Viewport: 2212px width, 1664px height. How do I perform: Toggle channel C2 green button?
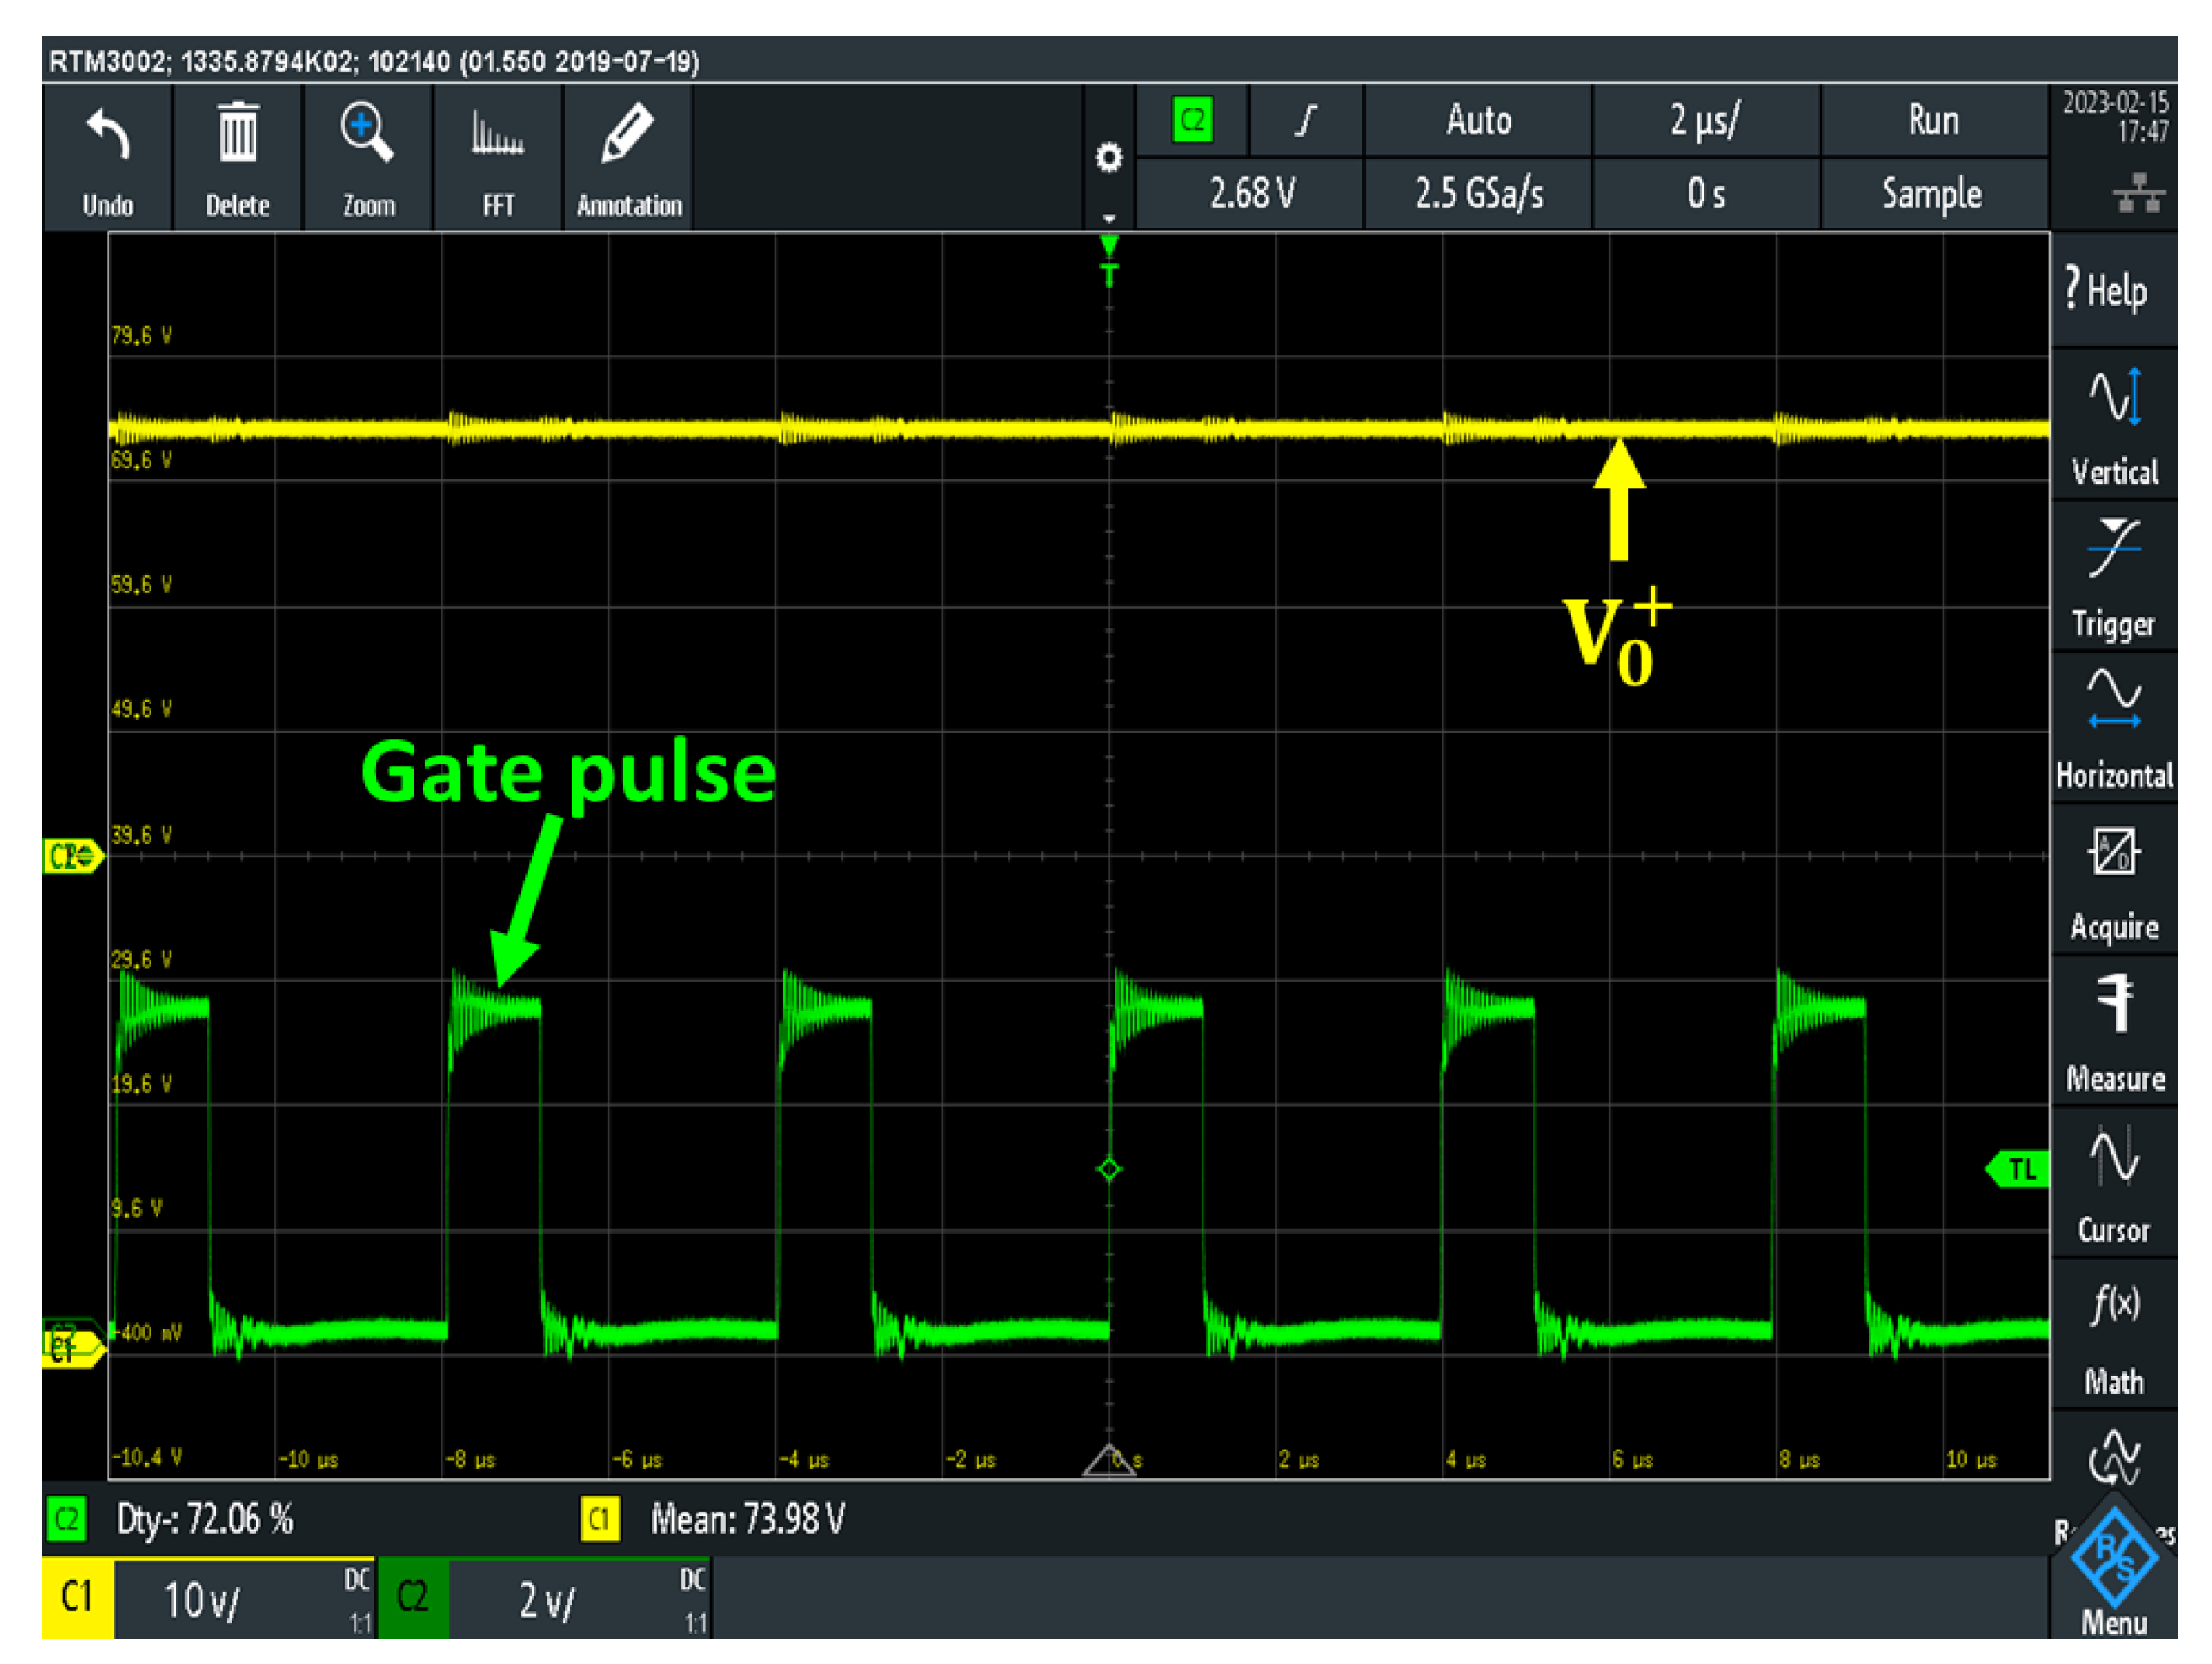412,1597
